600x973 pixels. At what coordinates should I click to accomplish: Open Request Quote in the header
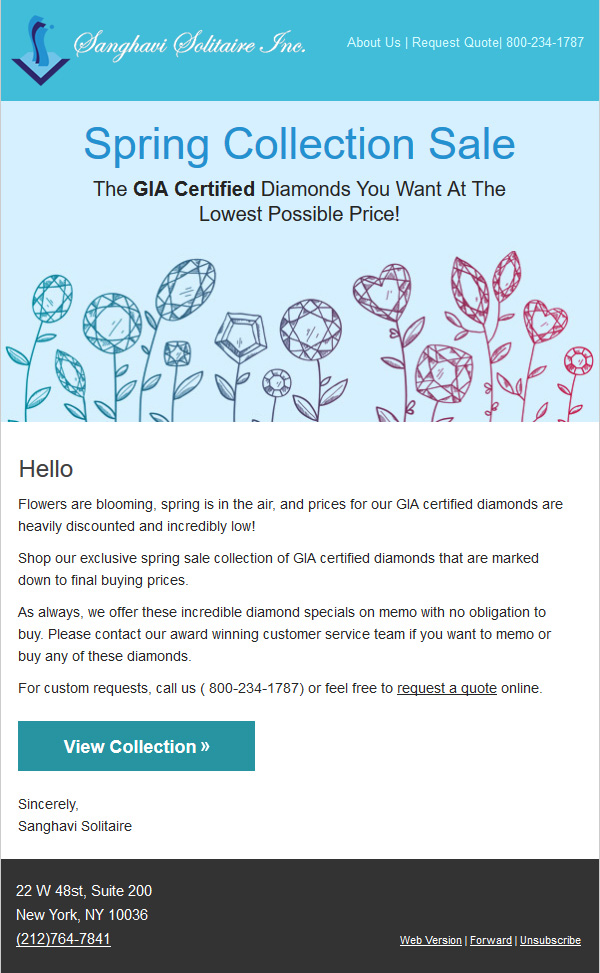[455, 43]
